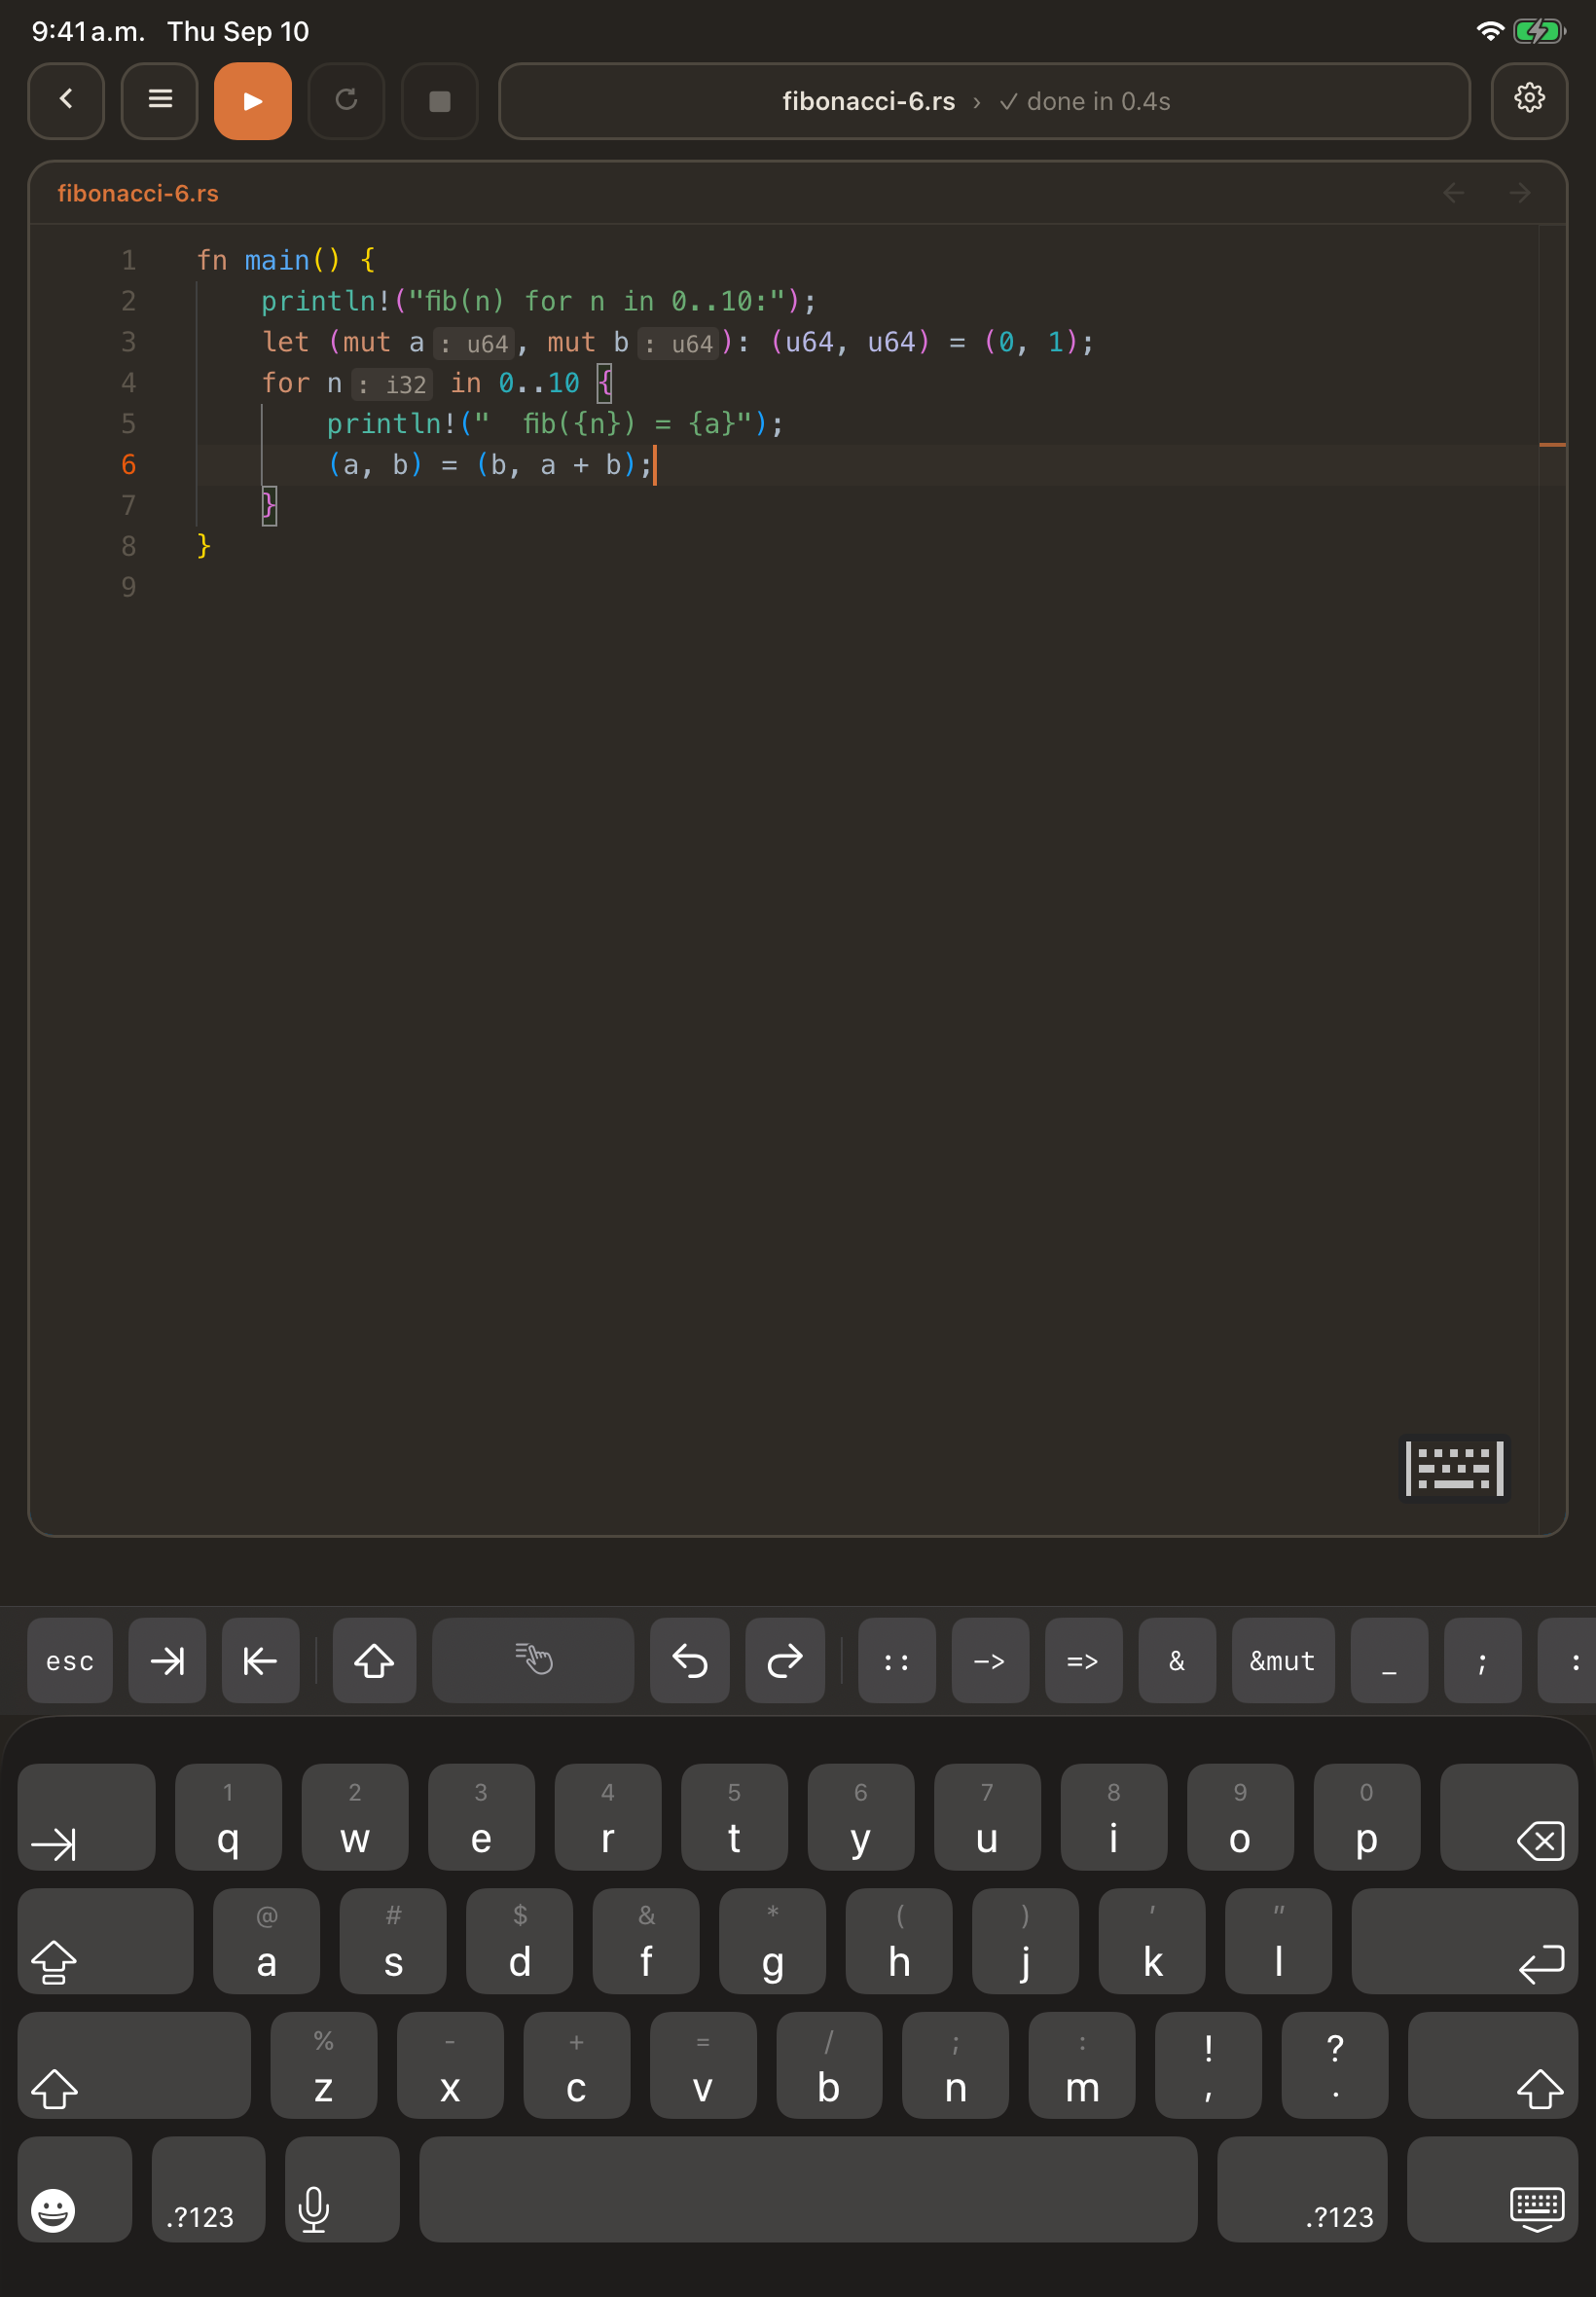Switch to the left .?123 symbols keyboard
The image size is (1596, 2297).
point(208,2189)
